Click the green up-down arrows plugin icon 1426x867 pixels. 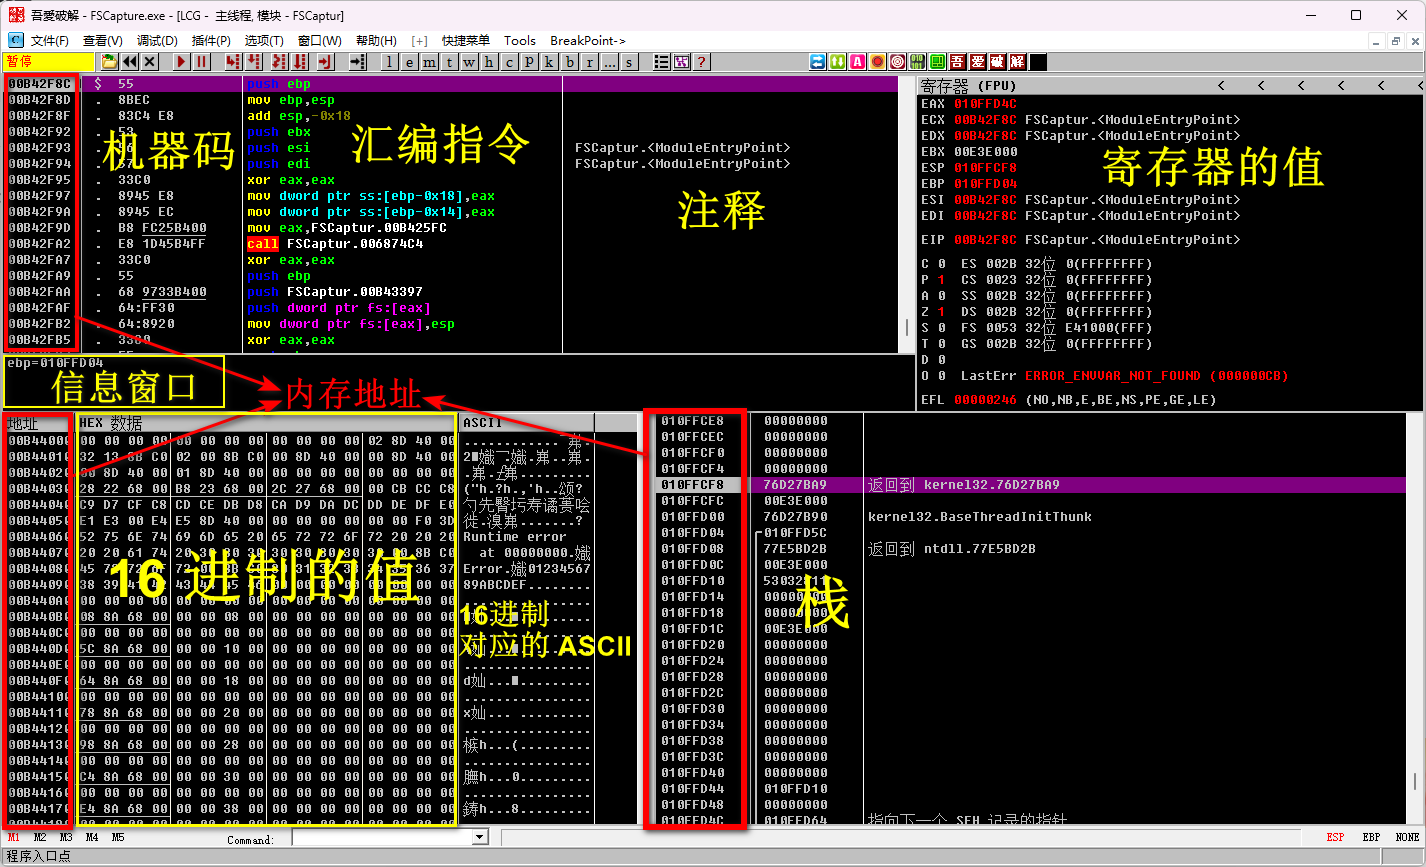pos(838,61)
